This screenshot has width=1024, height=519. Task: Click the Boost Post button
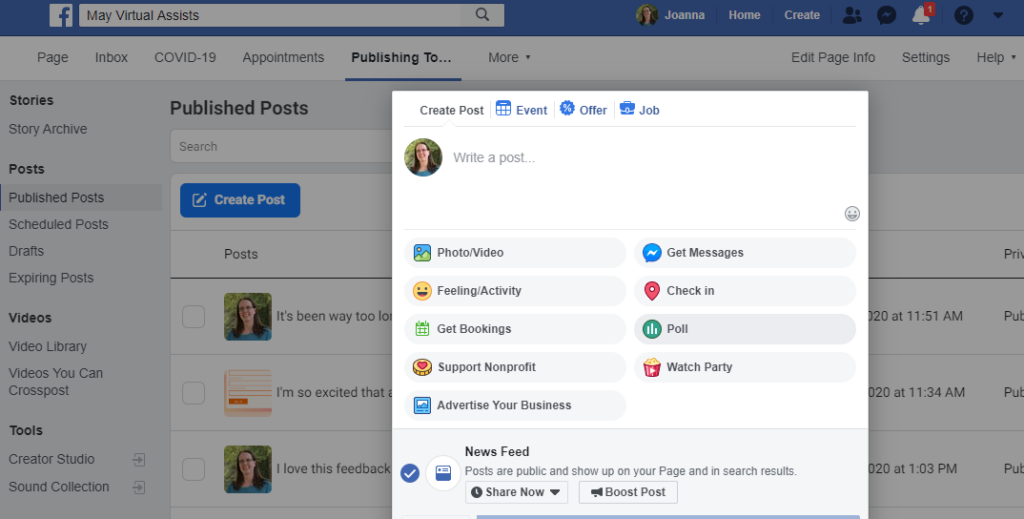coord(628,492)
